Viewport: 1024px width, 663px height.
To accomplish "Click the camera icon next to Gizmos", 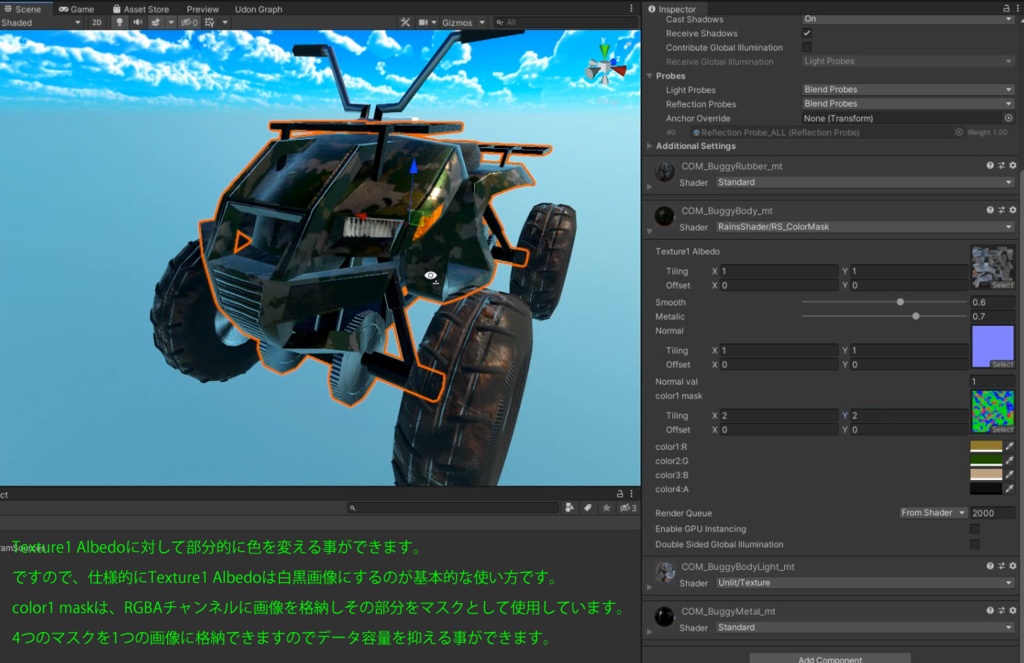I will tap(424, 21).
